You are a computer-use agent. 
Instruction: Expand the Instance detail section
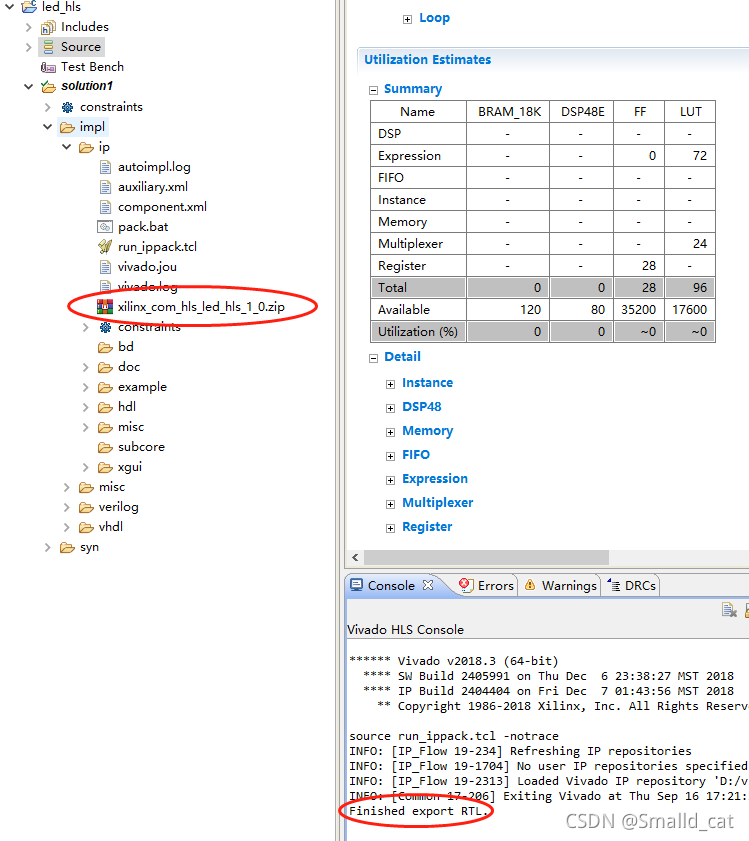click(x=391, y=385)
